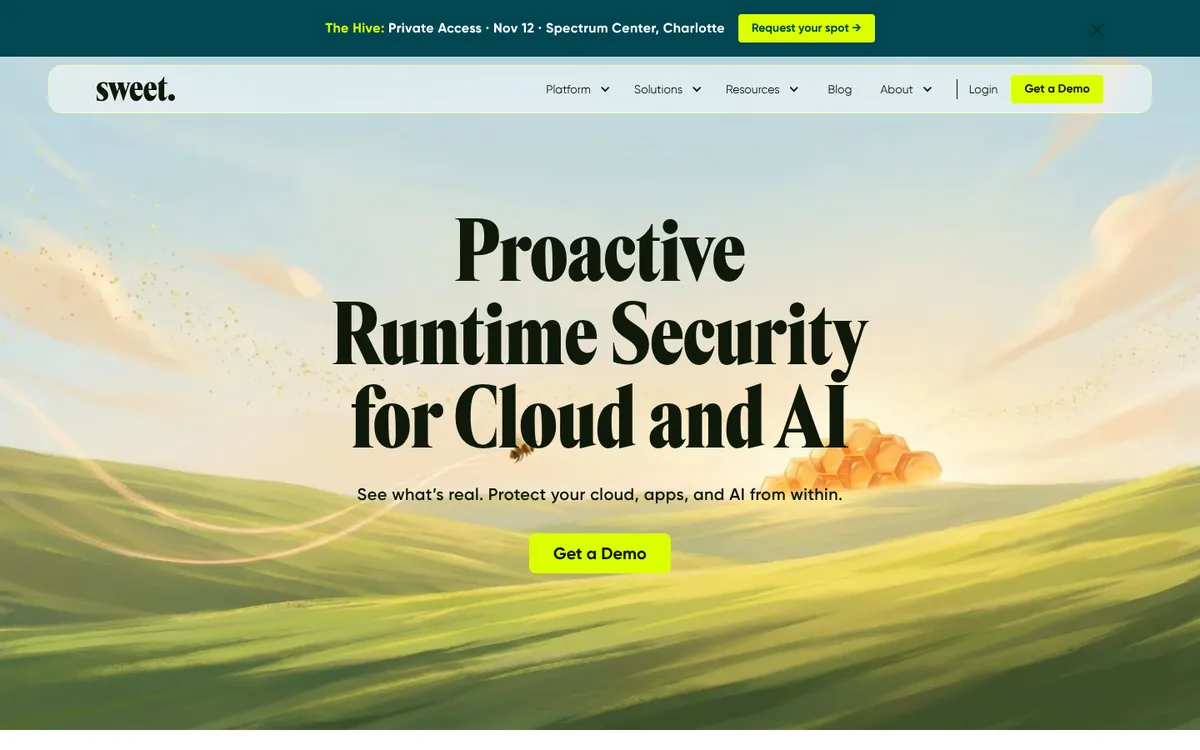Image resolution: width=1200 pixels, height=750 pixels.
Task: Click Get a Demo in navbar
Action: tap(1057, 89)
